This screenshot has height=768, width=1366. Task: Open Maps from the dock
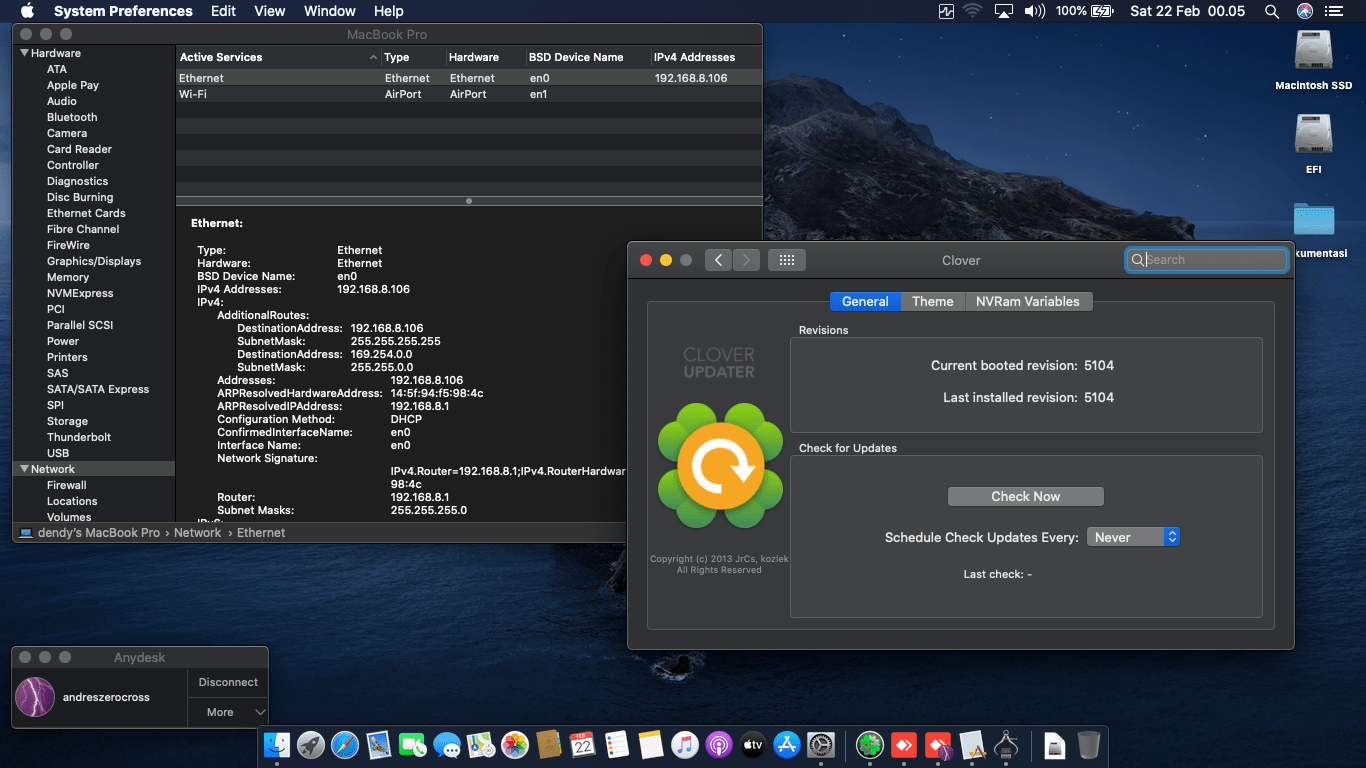tap(481, 745)
